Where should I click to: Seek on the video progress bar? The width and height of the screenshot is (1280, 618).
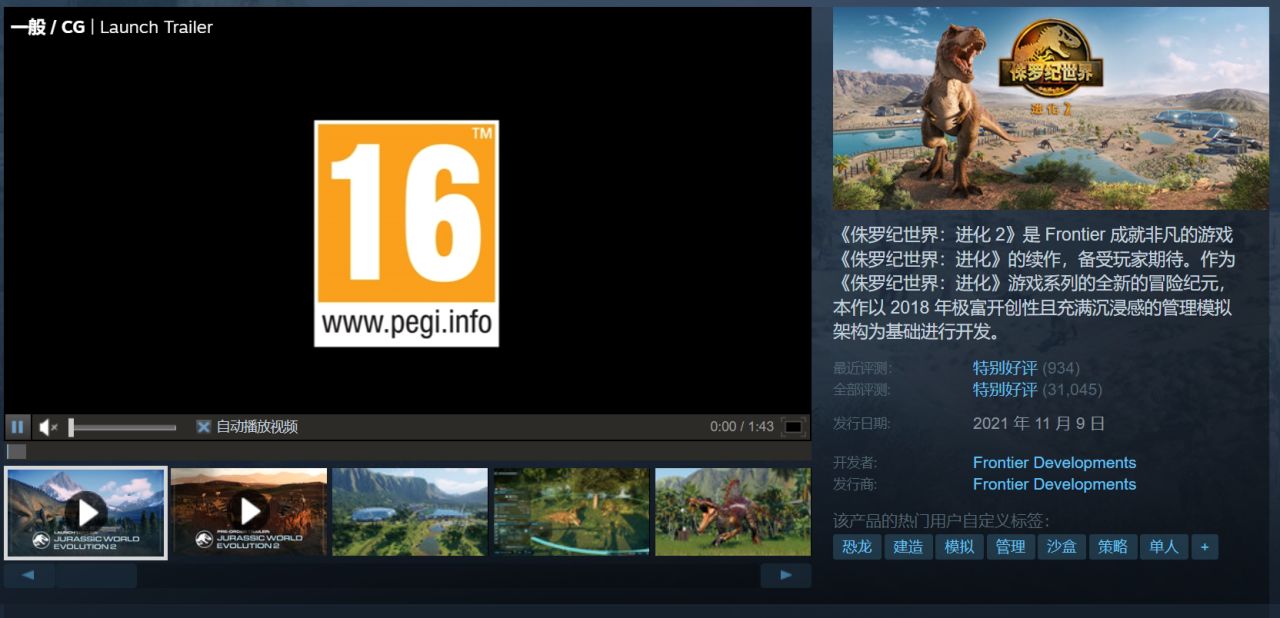pyautogui.click(x=407, y=451)
